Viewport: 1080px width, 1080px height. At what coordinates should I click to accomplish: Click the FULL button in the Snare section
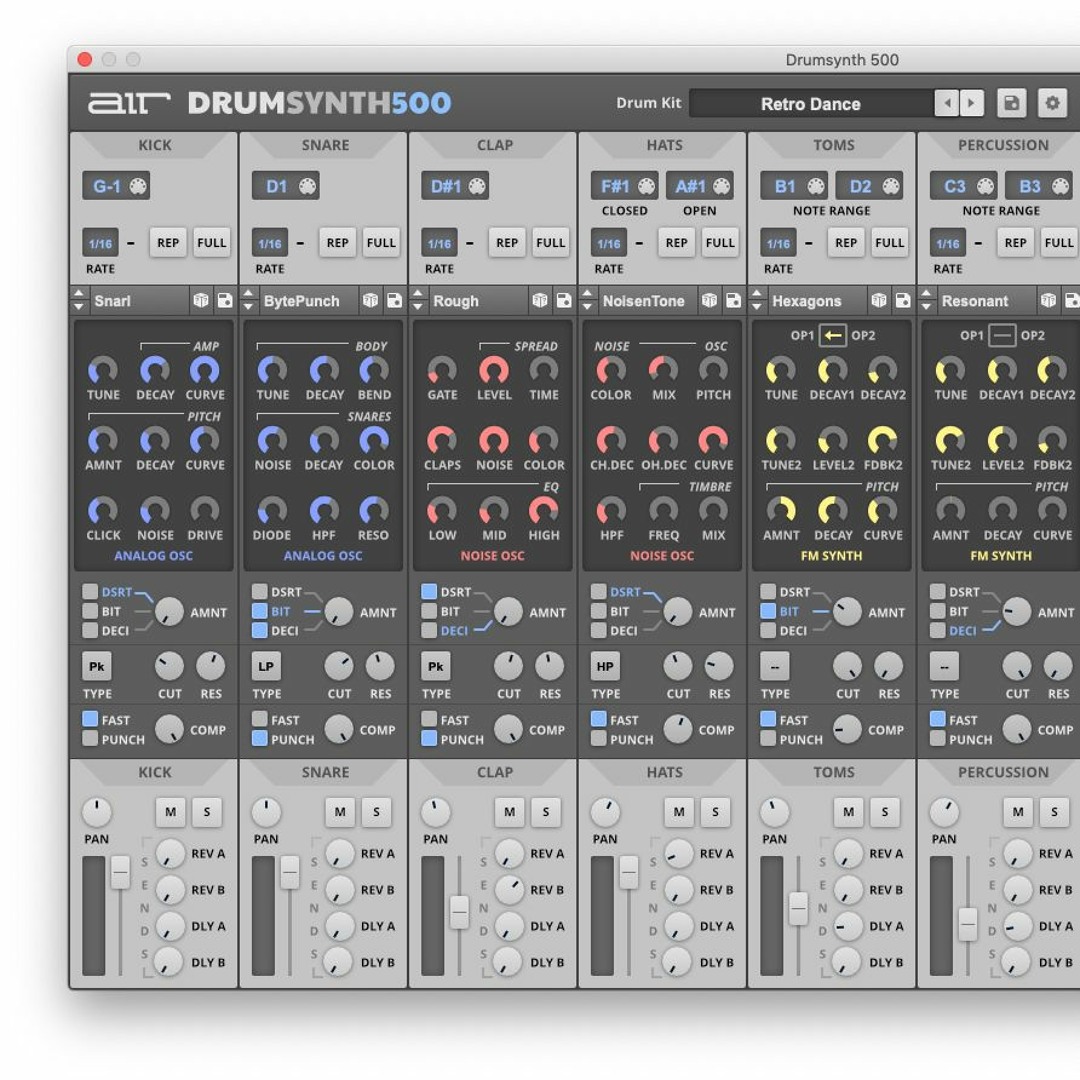pos(381,242)
